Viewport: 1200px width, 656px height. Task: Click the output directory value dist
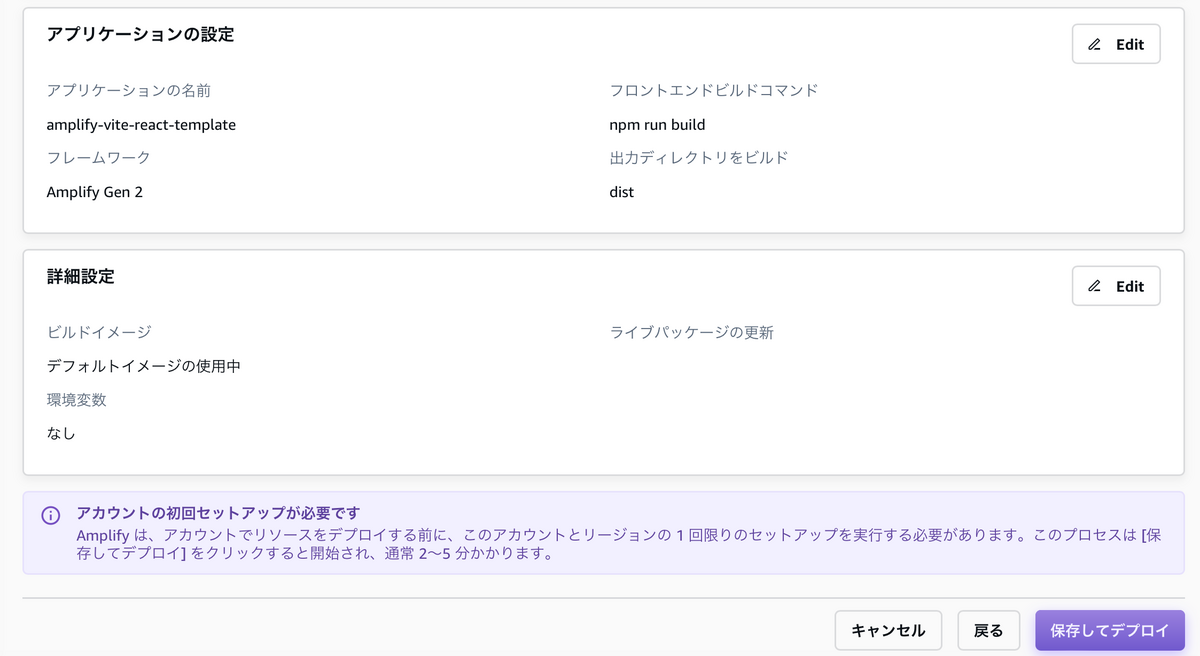[621, 192]
